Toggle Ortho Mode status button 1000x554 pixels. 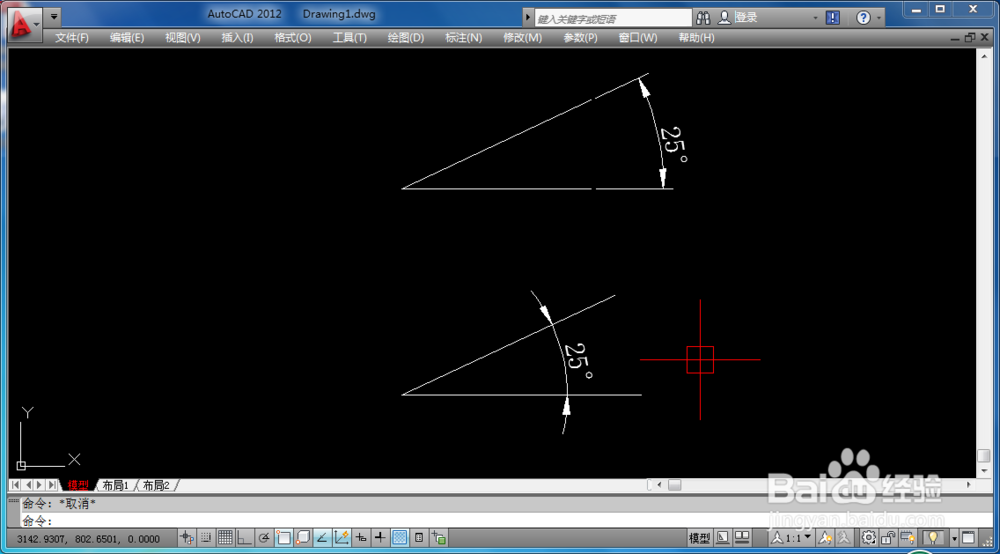244,538
